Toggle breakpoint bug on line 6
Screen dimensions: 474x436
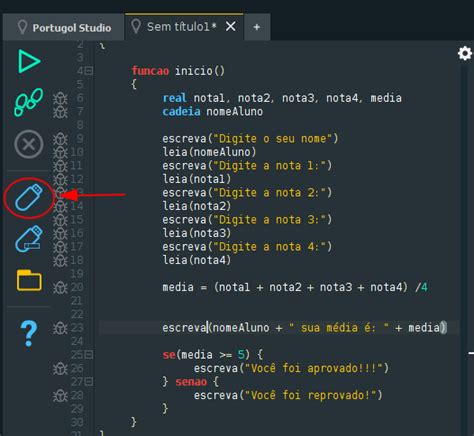[60, 98]
